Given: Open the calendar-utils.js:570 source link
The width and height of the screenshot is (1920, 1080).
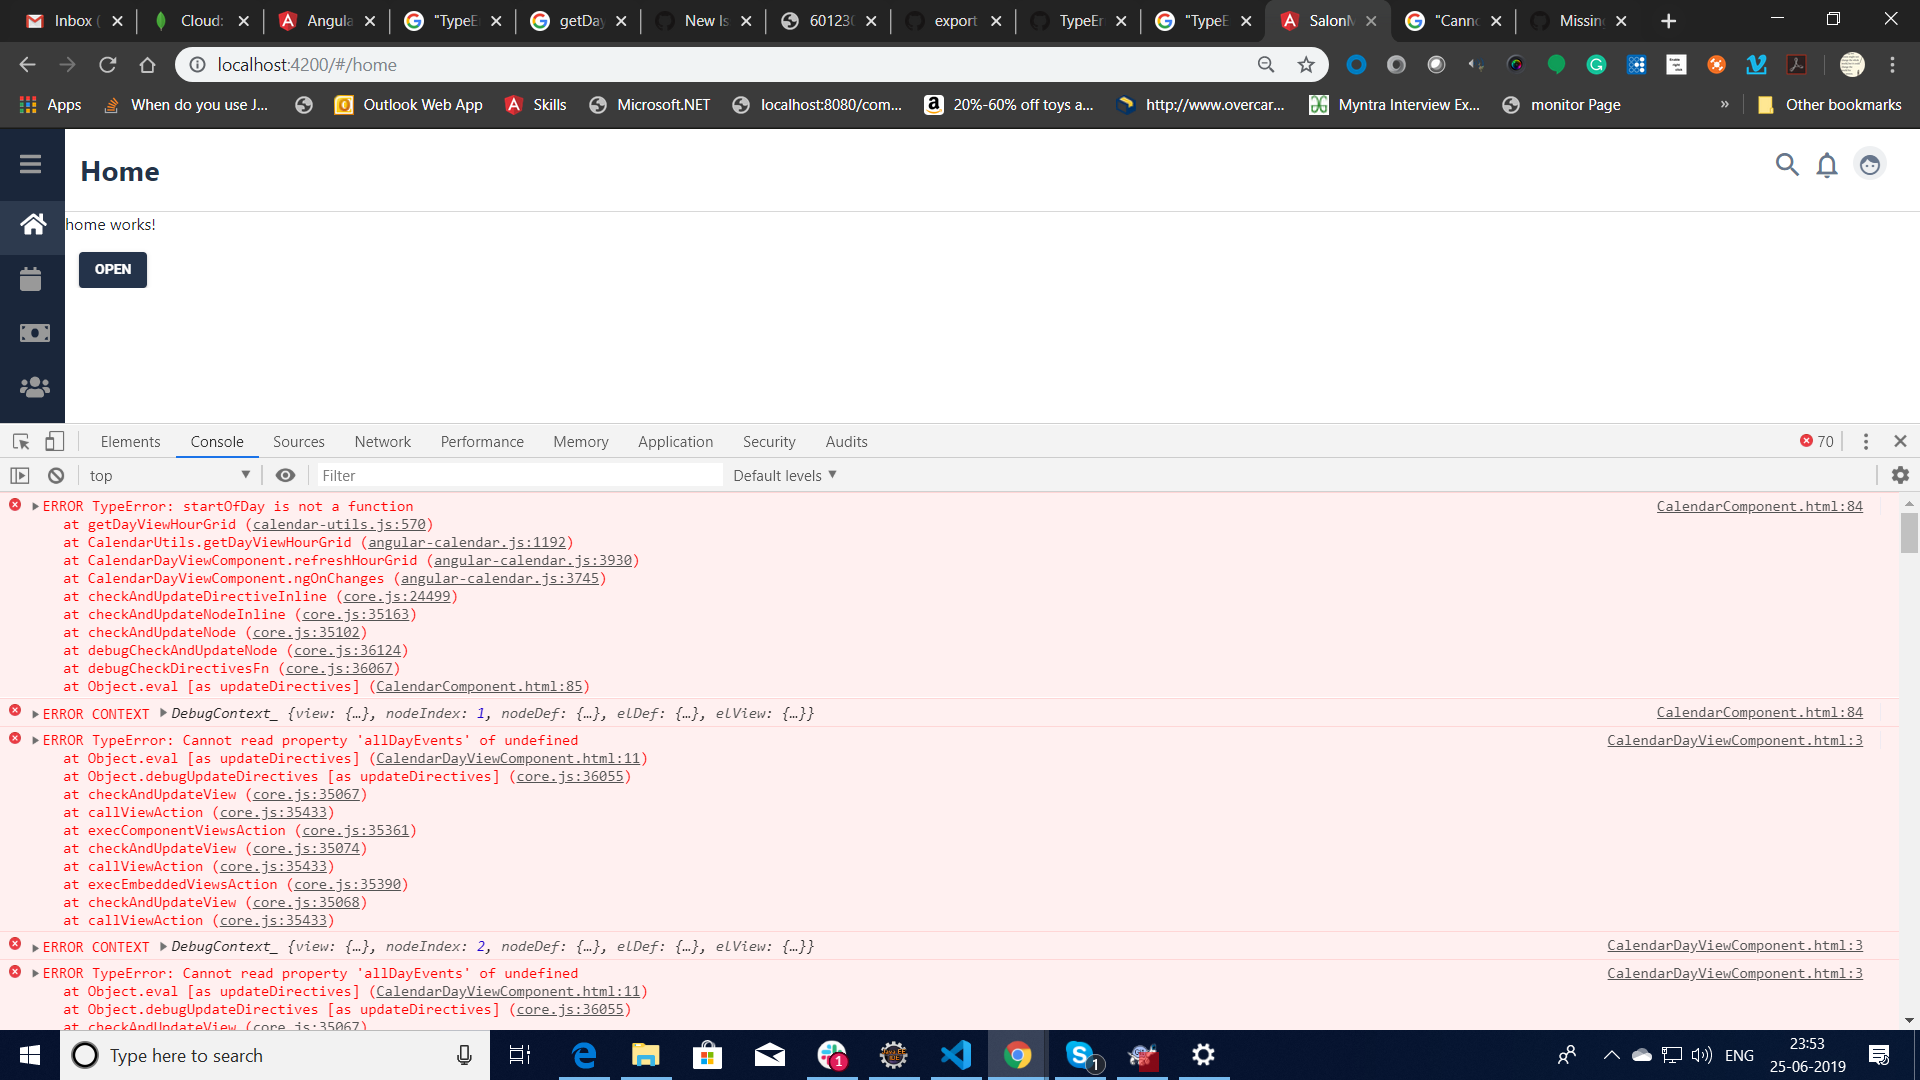Looking at the screenshot, I should [x=339, y=524].
